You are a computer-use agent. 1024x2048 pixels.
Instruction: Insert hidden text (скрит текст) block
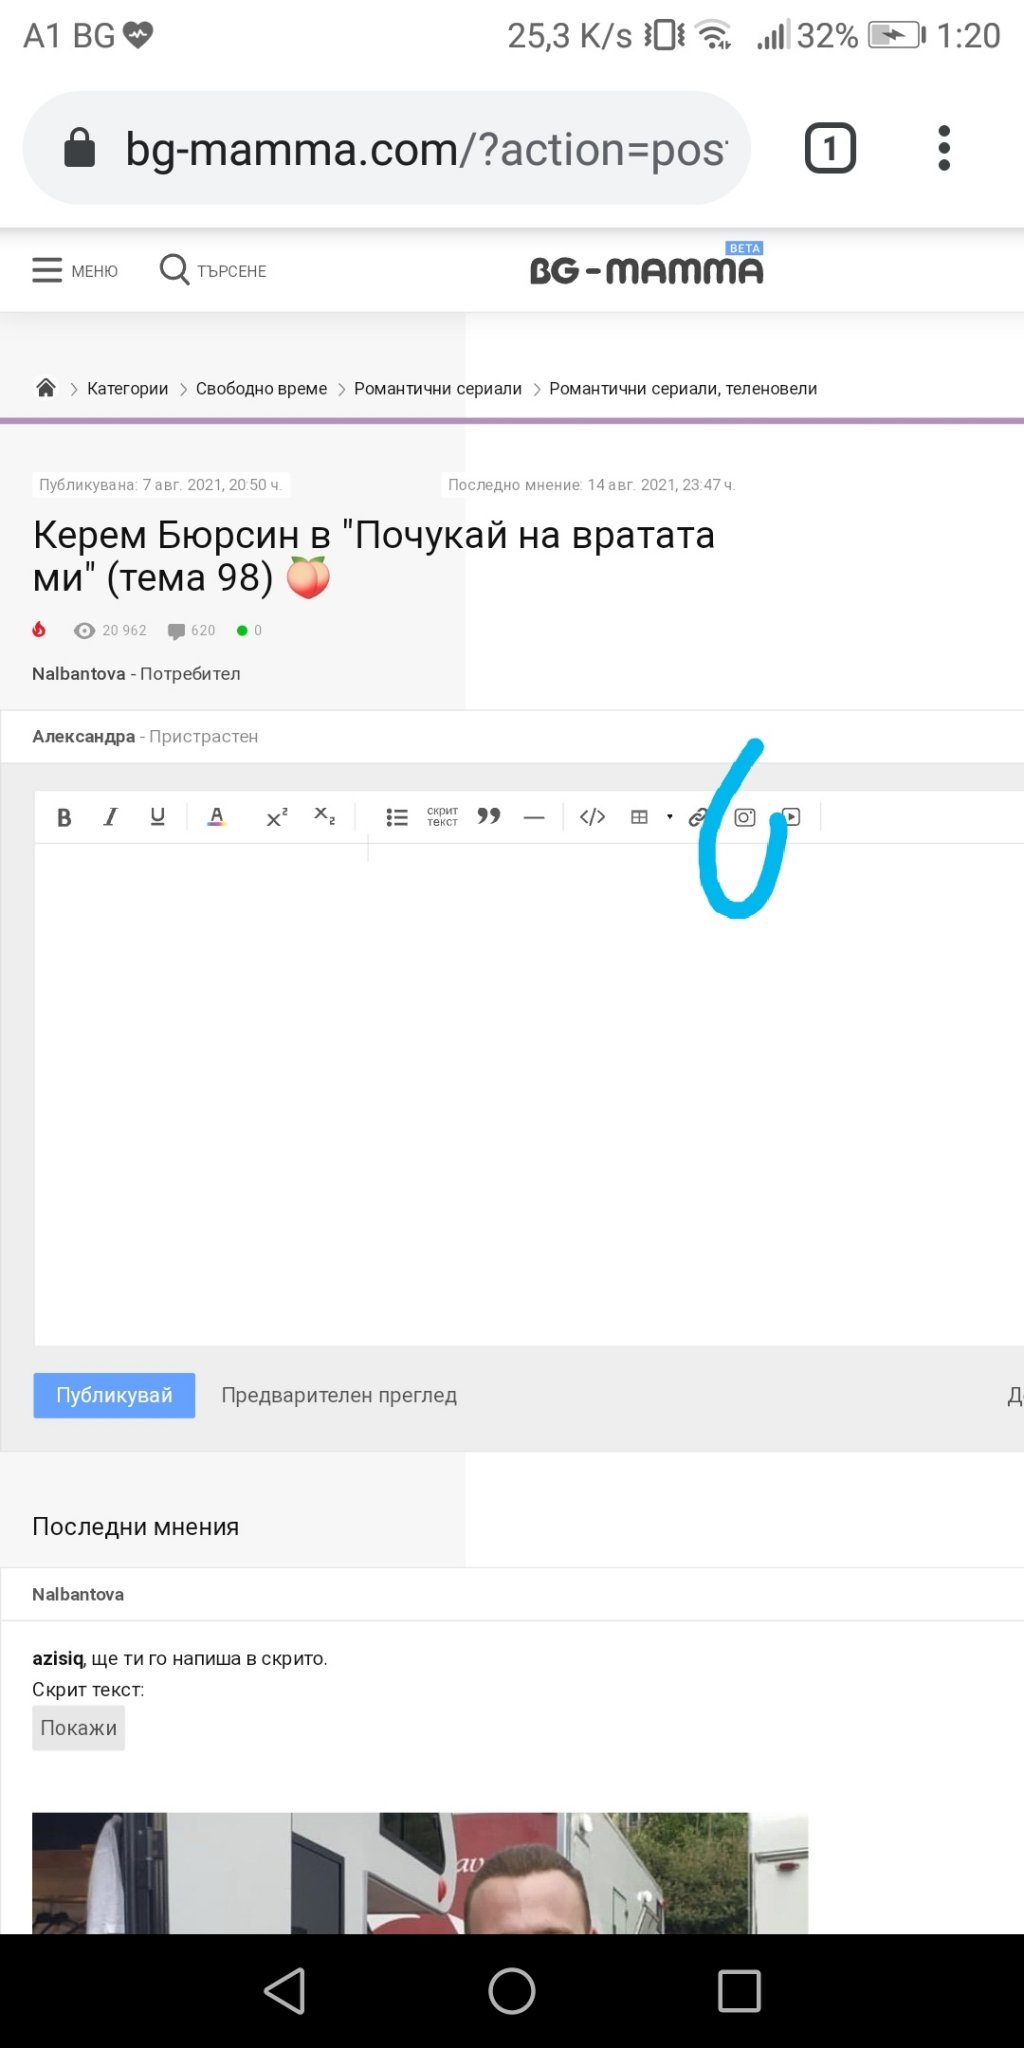pyautogui.click(x=442, y=817)
